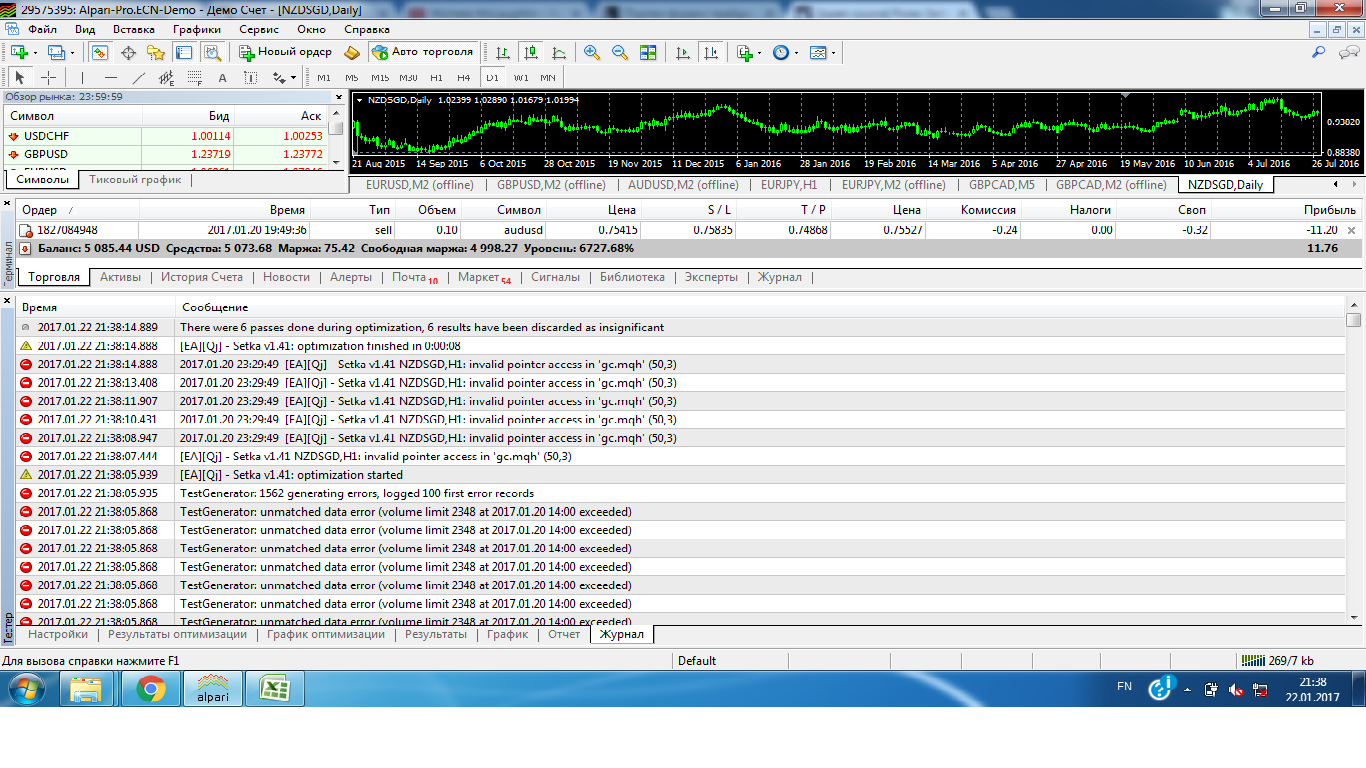This screenshot has width=1366, height=768.
Task: Select the line chart type icon
Action: (559, 52)
